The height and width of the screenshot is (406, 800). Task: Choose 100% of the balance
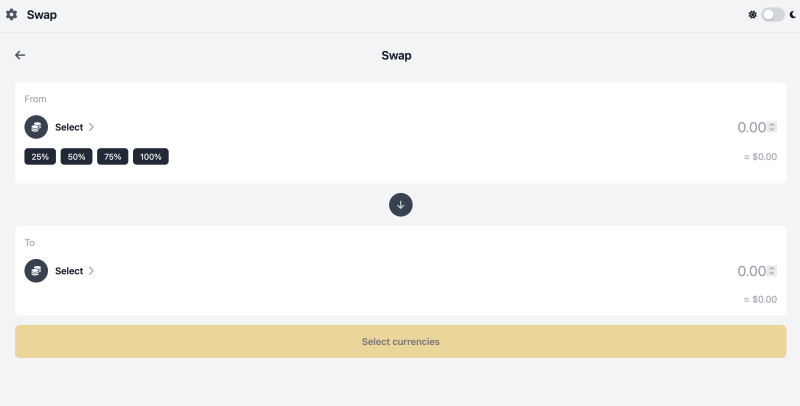151,157
